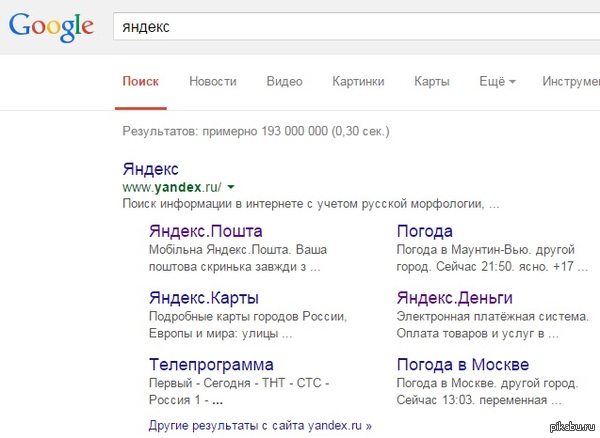Go to the Картинки tab
The image size is (600, 438).
coord(358,81)
